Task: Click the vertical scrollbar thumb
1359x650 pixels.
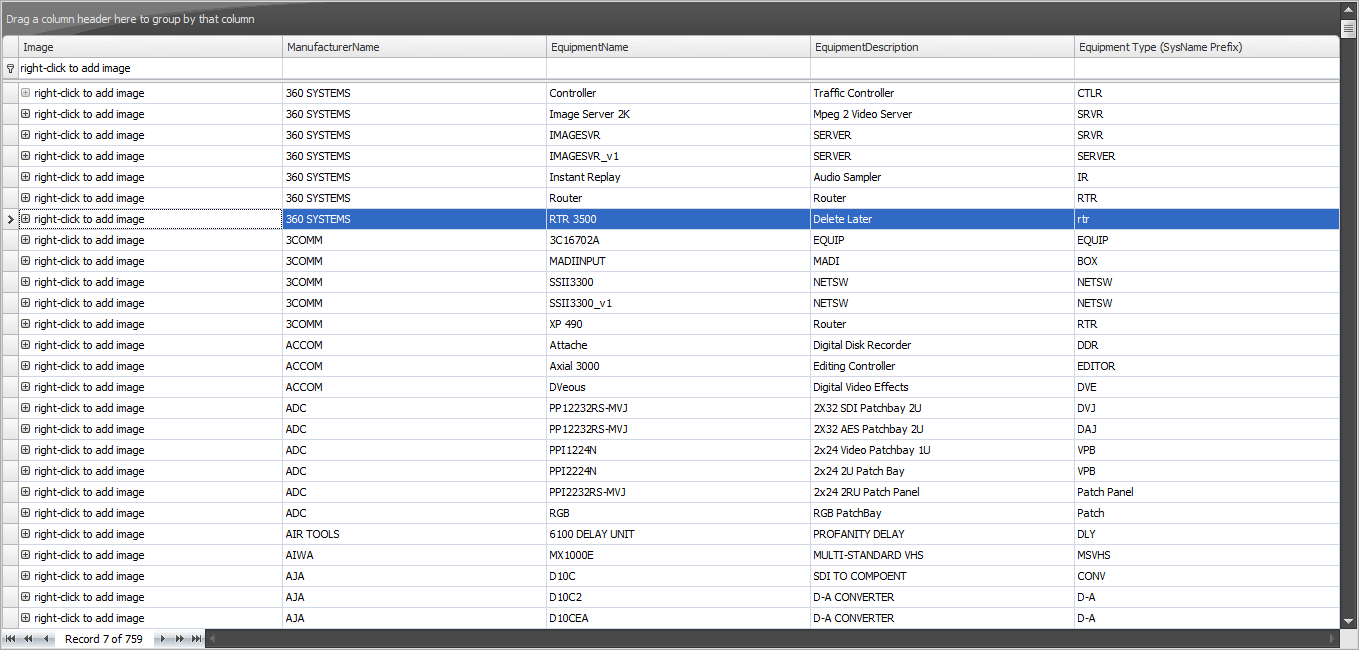Action: click(x=1348, y=30)
